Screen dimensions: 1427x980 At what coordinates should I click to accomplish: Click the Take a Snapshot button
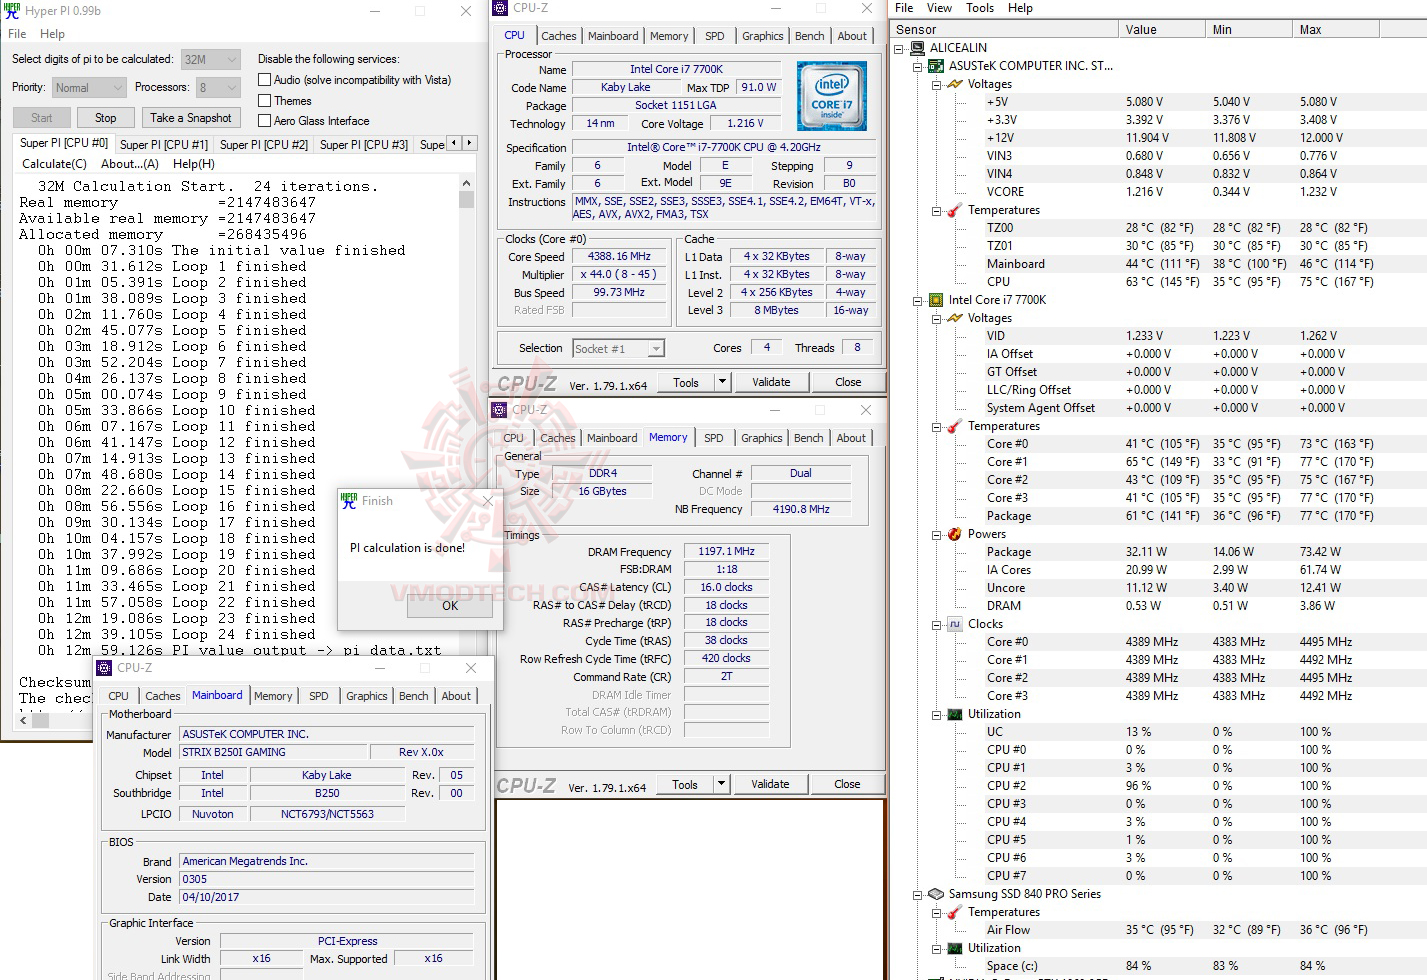pos(190,118)
